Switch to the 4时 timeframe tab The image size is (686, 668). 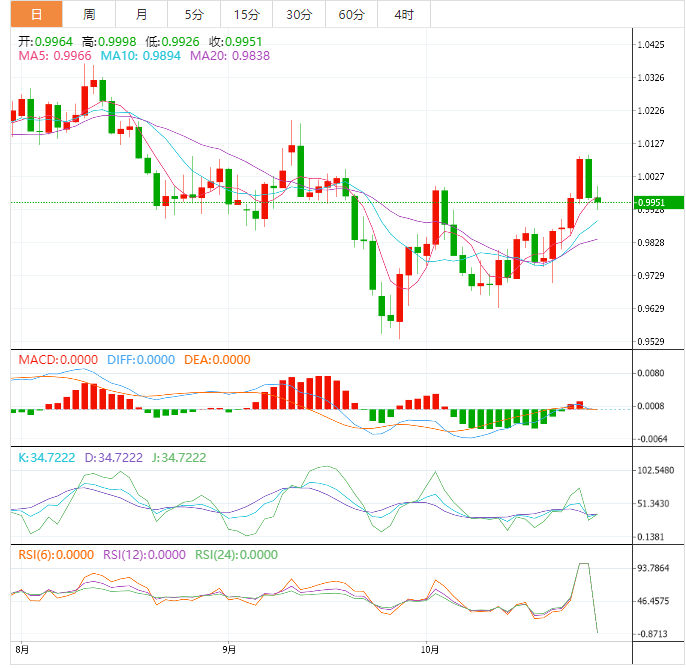pos(404,14)
